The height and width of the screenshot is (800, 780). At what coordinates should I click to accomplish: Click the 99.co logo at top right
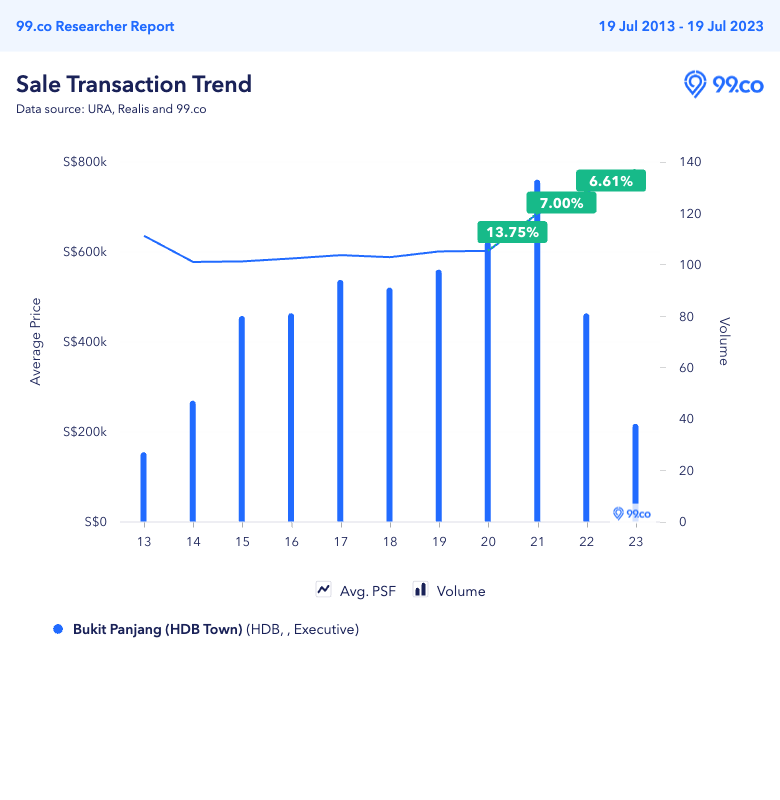pyautogui.click(x=723, y=84)
